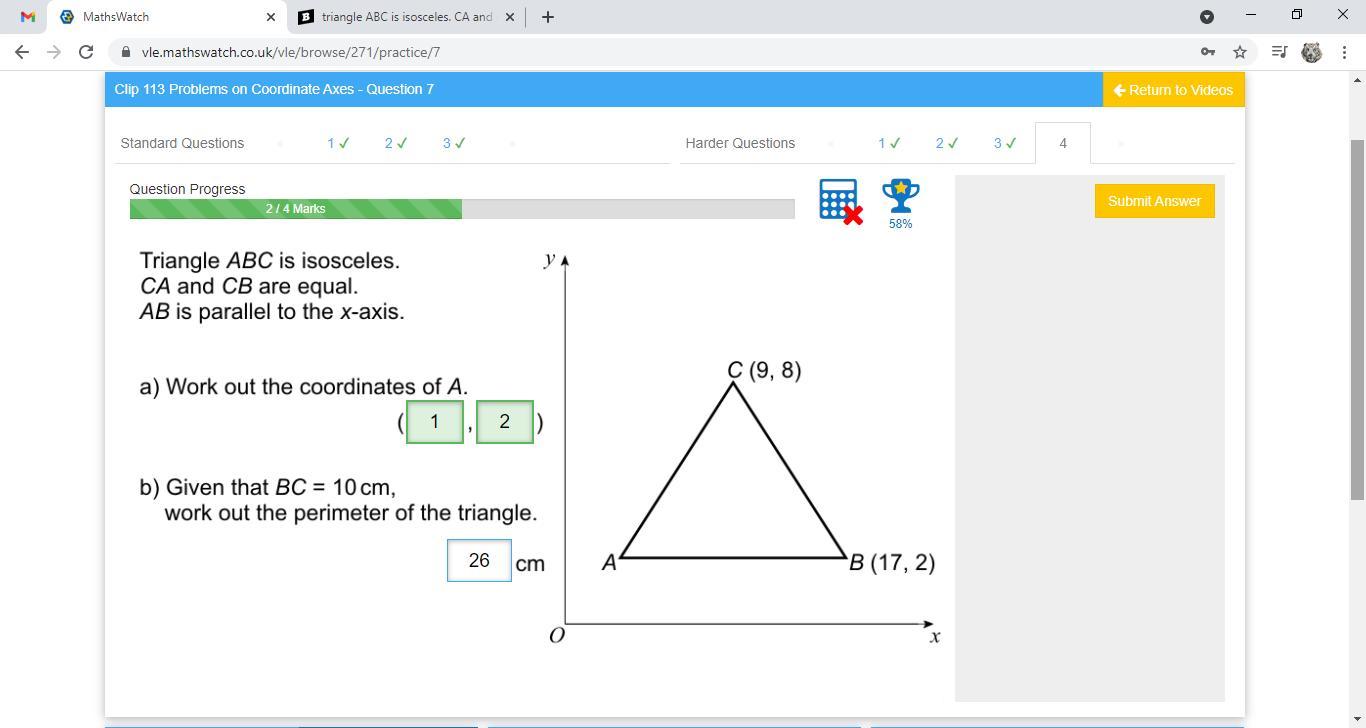Click the scrollbar up arrow
This screenshot has width=1366, height=728.
(x=1357, y=80)
